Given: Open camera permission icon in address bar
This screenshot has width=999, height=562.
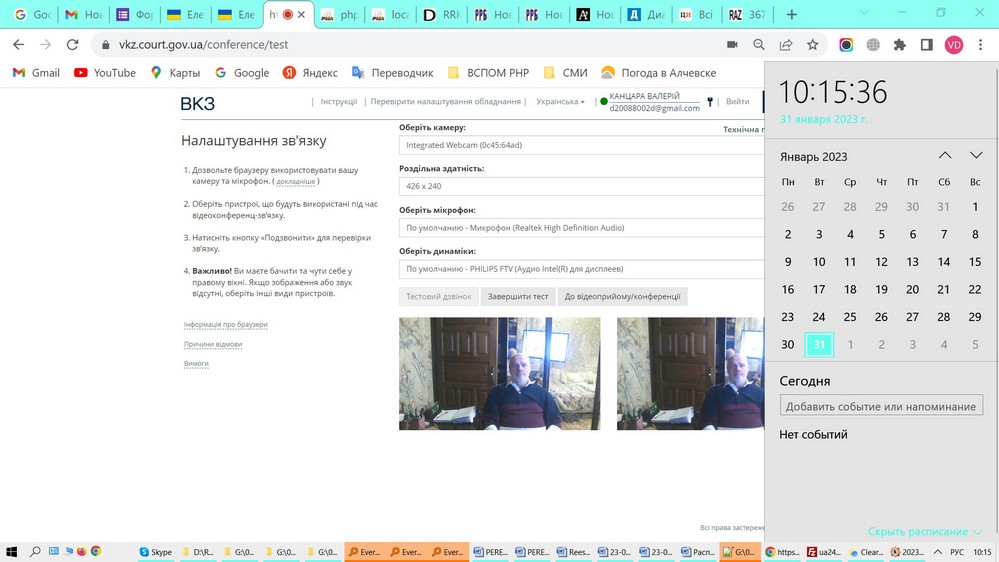Looking at the screenshot, I should 732,45.
